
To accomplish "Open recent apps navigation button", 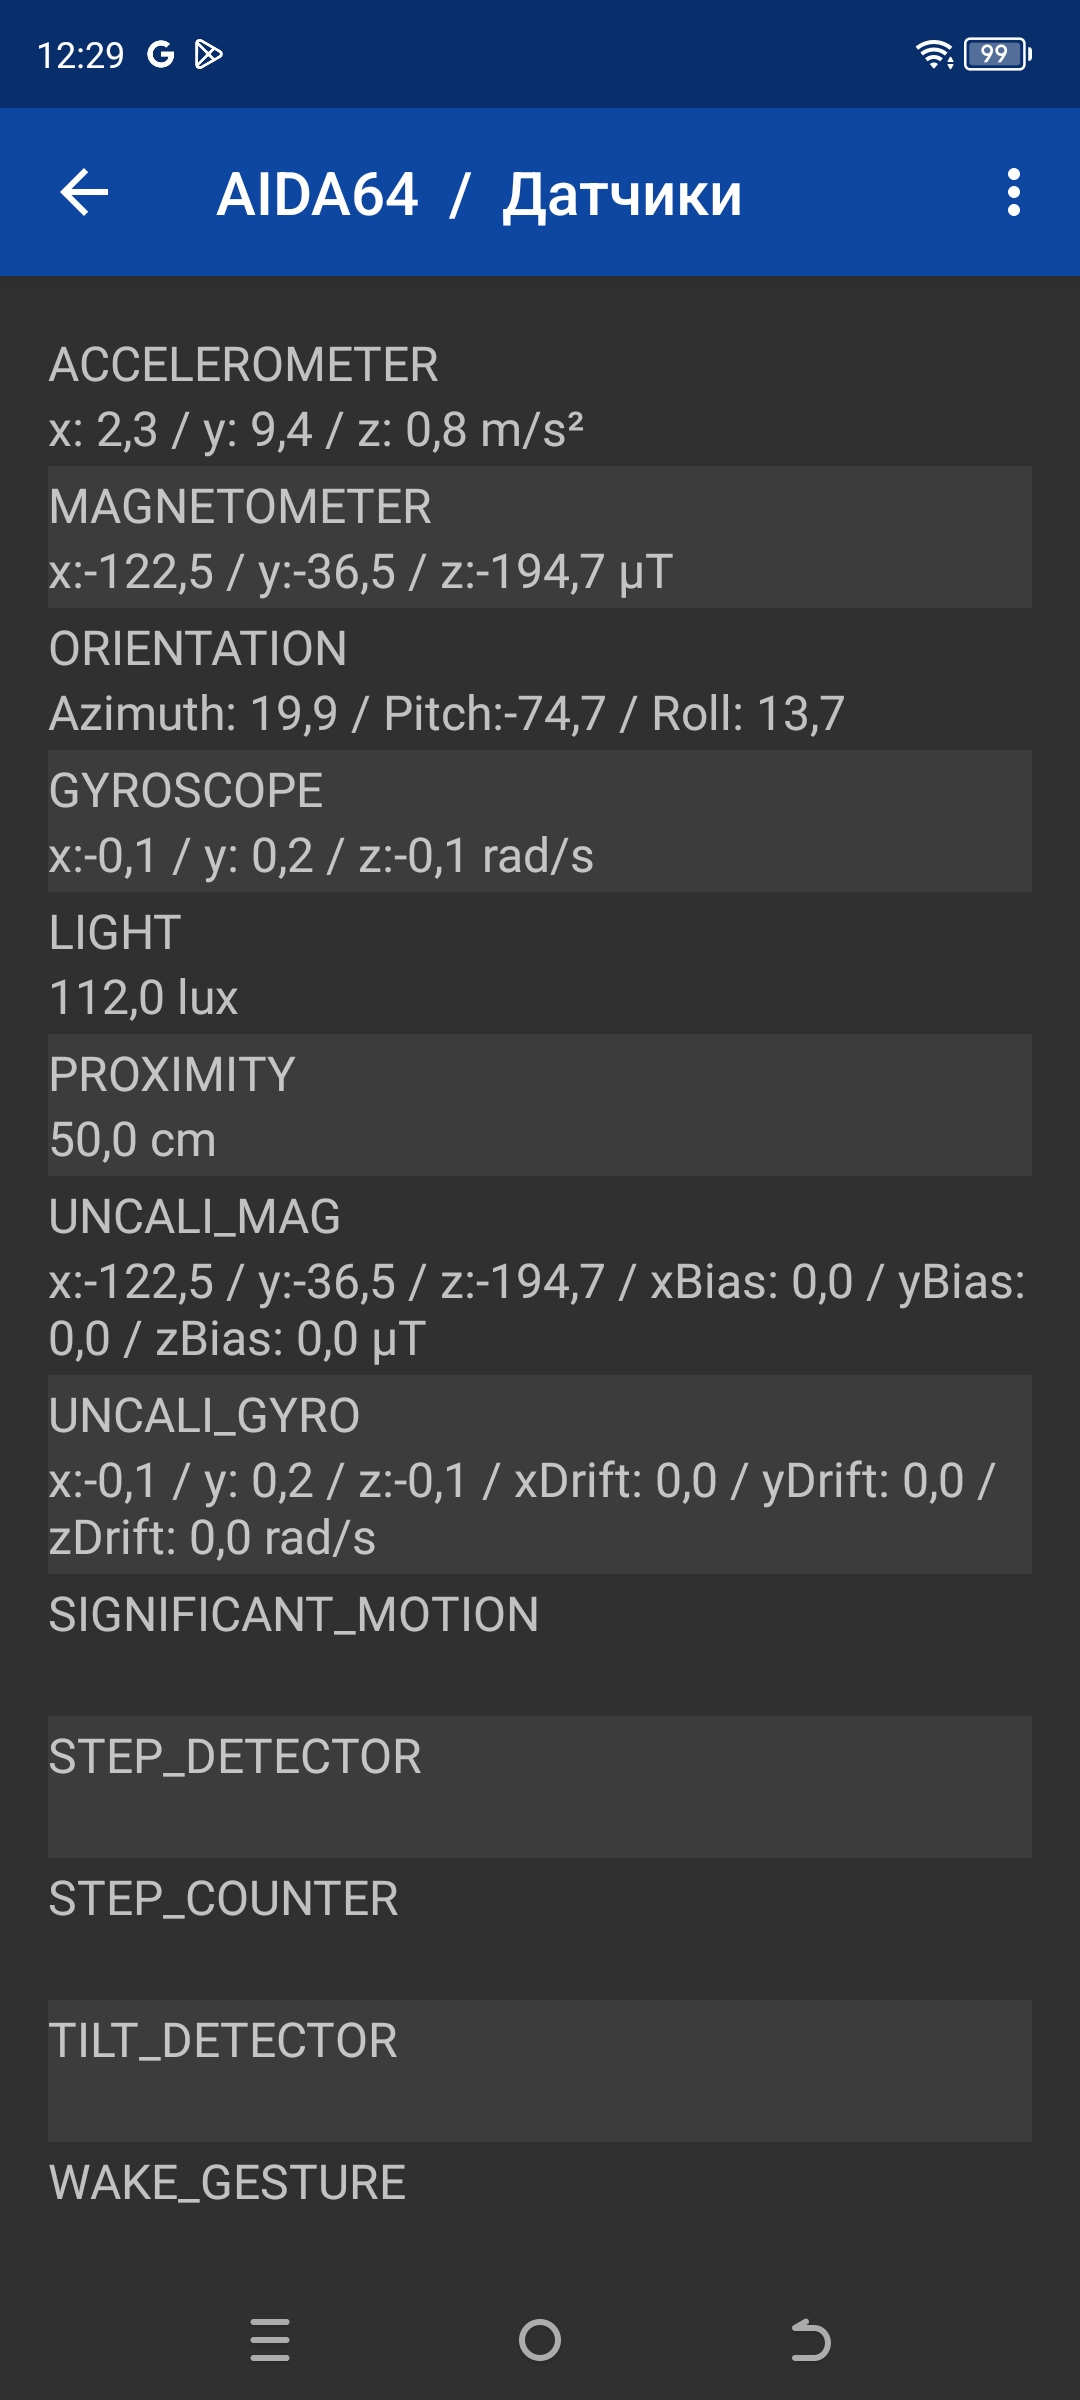I will 270,2340.
